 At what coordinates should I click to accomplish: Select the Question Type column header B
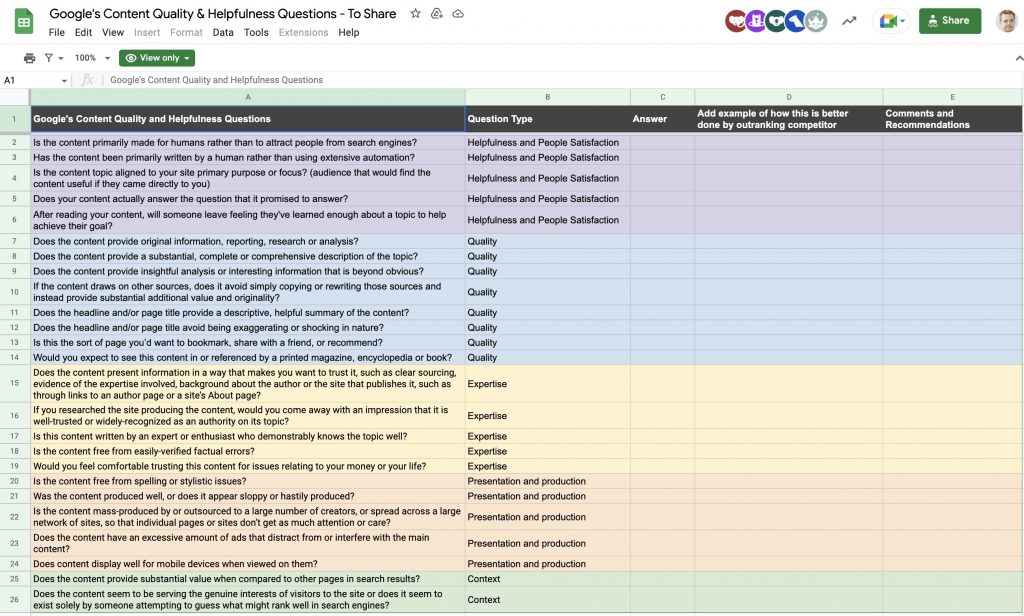pos(546,96)
